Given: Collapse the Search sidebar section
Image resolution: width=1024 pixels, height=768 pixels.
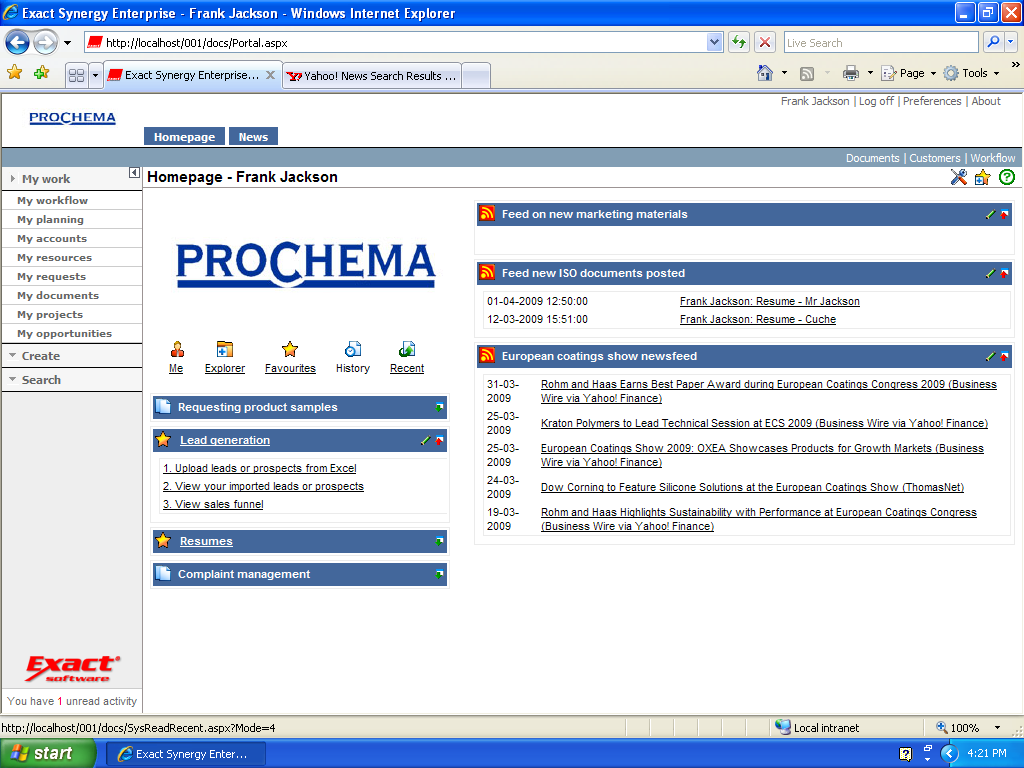Looking at the screenshot, I should [x=12, y=379].
